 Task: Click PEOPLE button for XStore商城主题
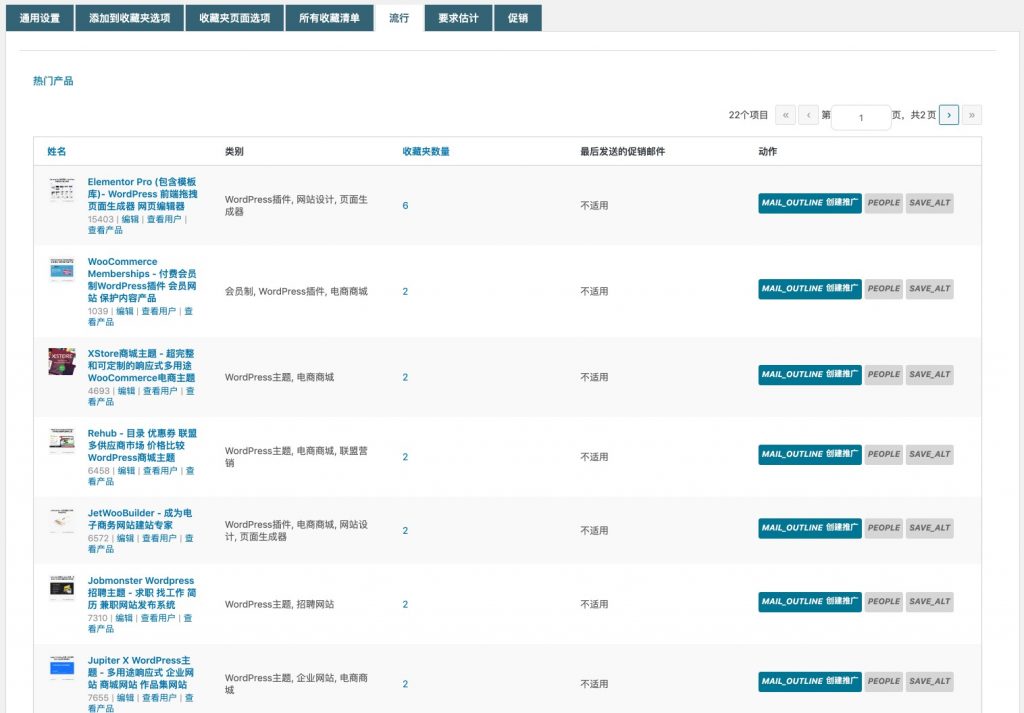[884, 375]
